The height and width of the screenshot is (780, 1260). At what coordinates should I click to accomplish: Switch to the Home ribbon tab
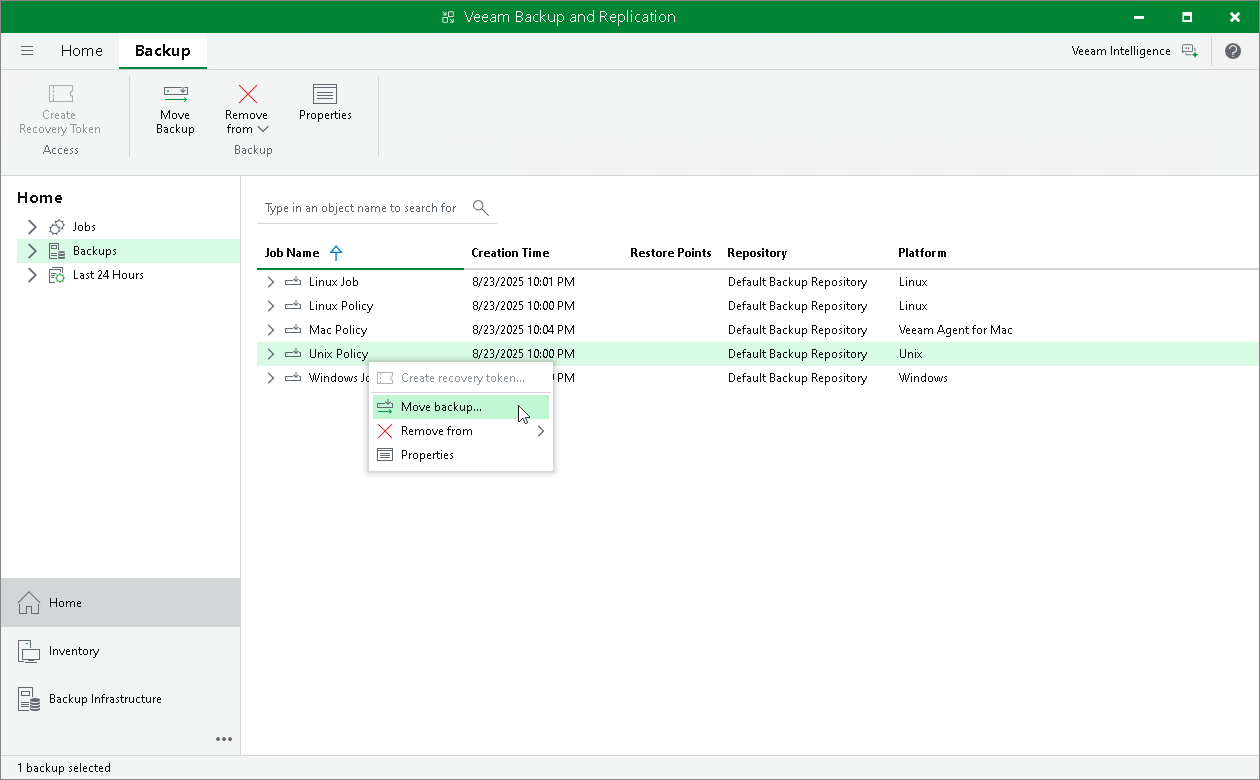(x=81, y=51)
